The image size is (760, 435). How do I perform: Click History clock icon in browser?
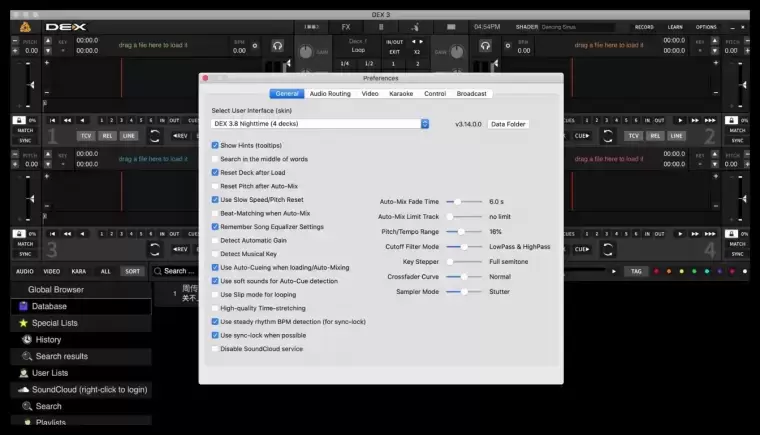pyautogui.click(x=27, y=339)
